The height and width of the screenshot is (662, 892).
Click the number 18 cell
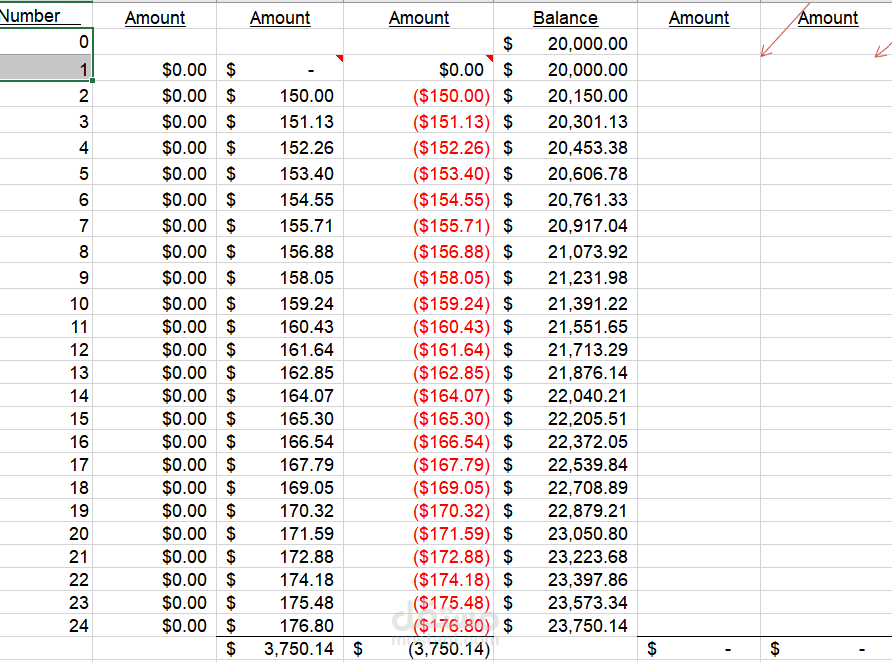46,487
